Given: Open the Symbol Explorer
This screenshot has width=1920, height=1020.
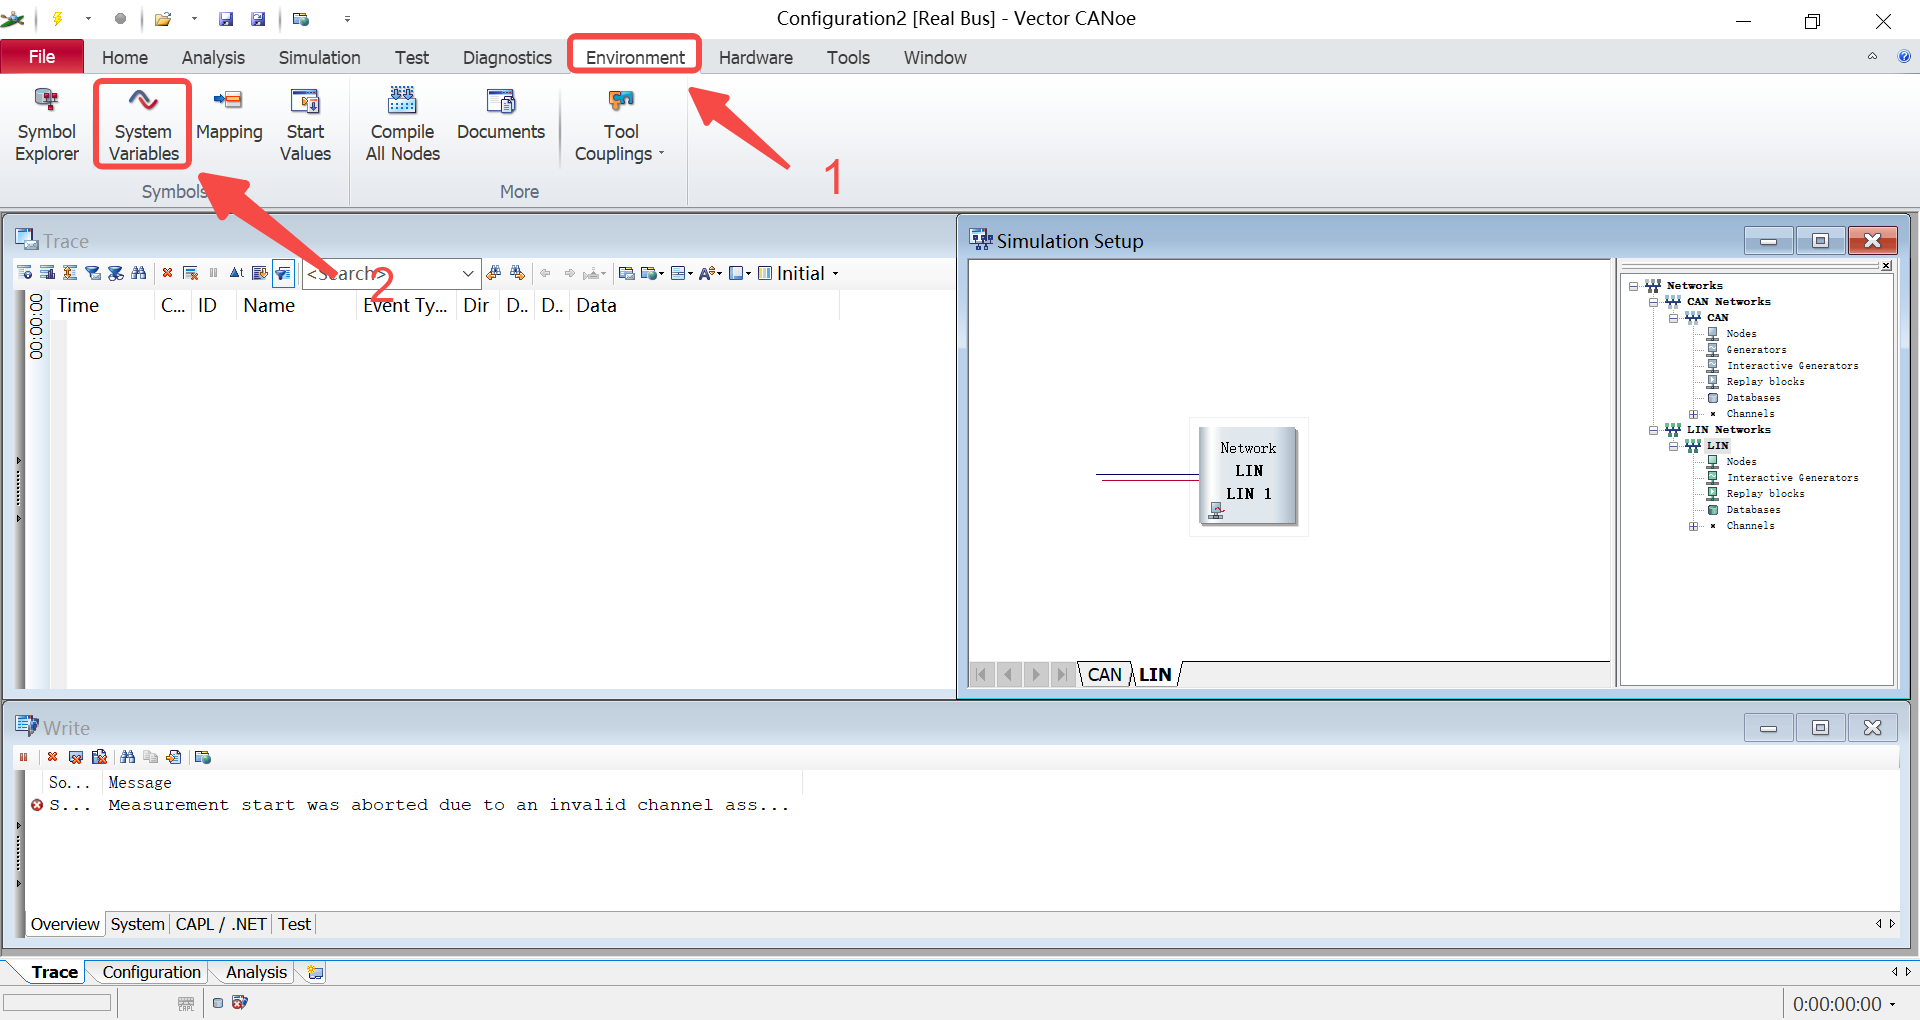Looking at the screenshot, I should [x=46, y=126].
